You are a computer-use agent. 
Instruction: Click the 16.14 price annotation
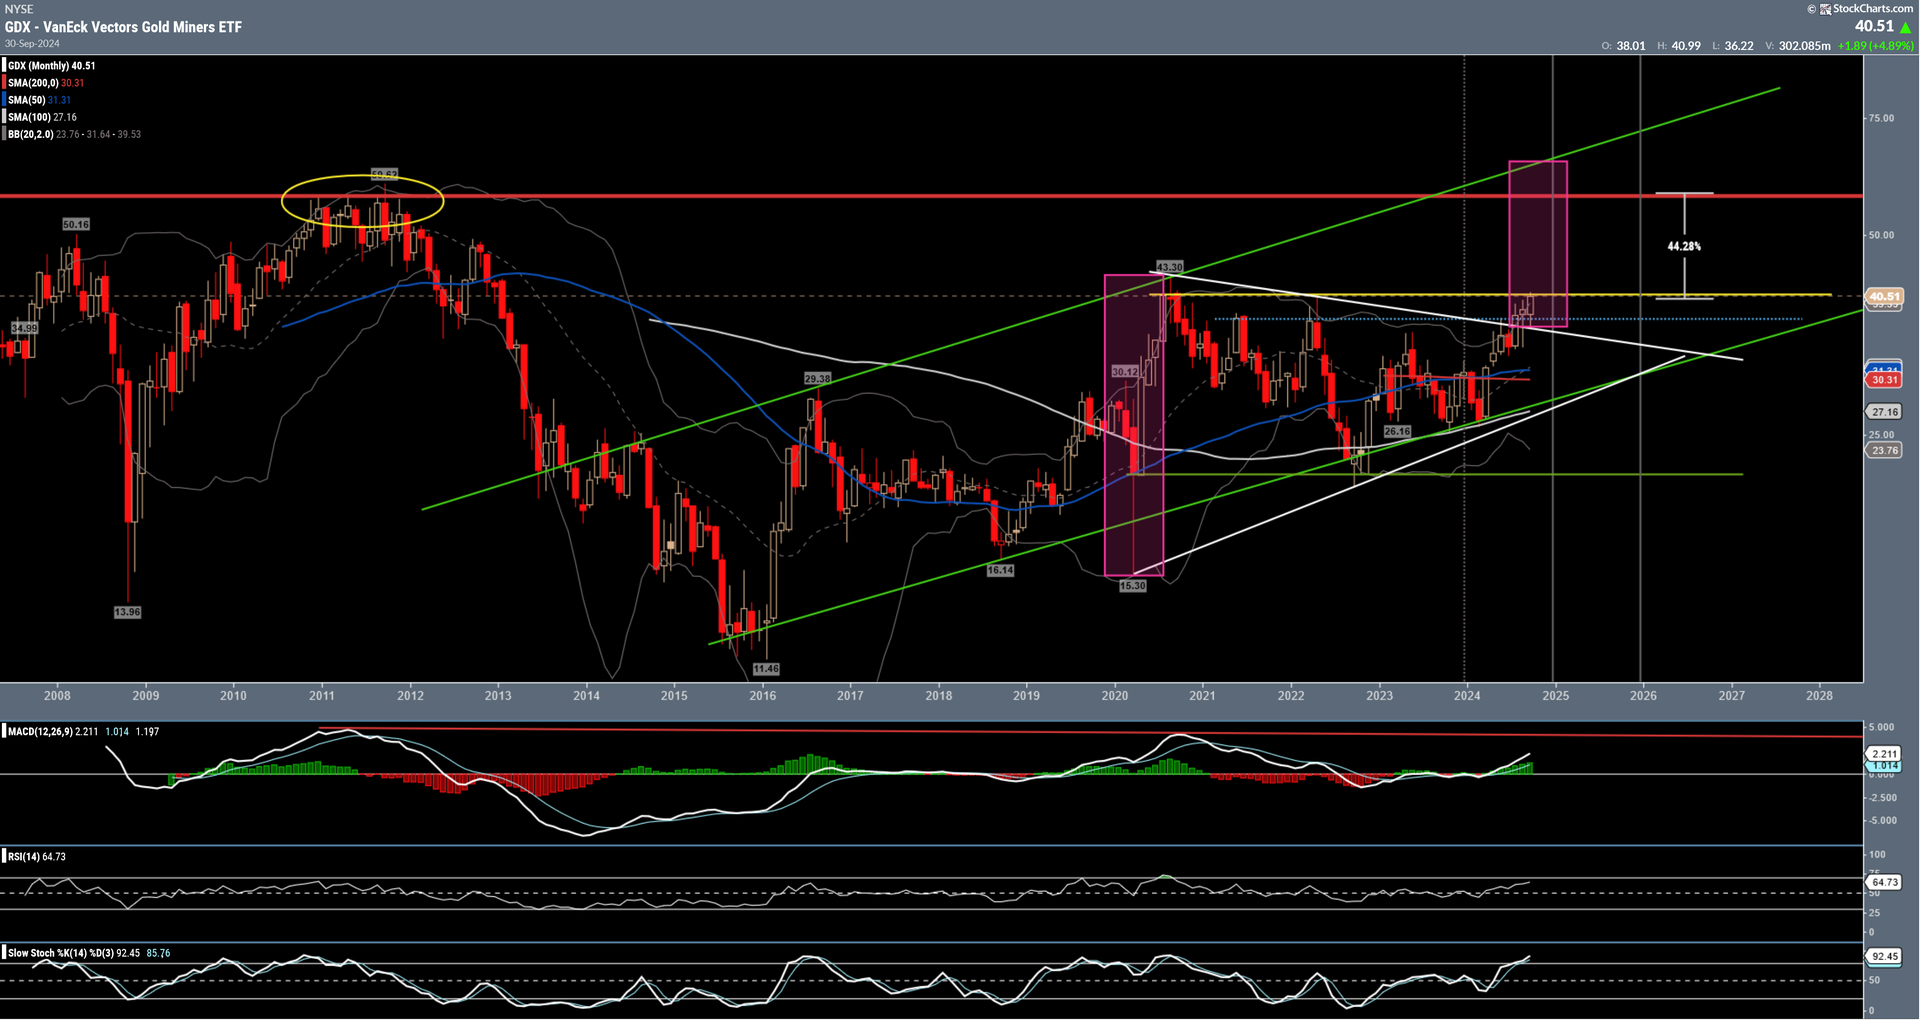pyautogui.click(x=1000, y=570)
